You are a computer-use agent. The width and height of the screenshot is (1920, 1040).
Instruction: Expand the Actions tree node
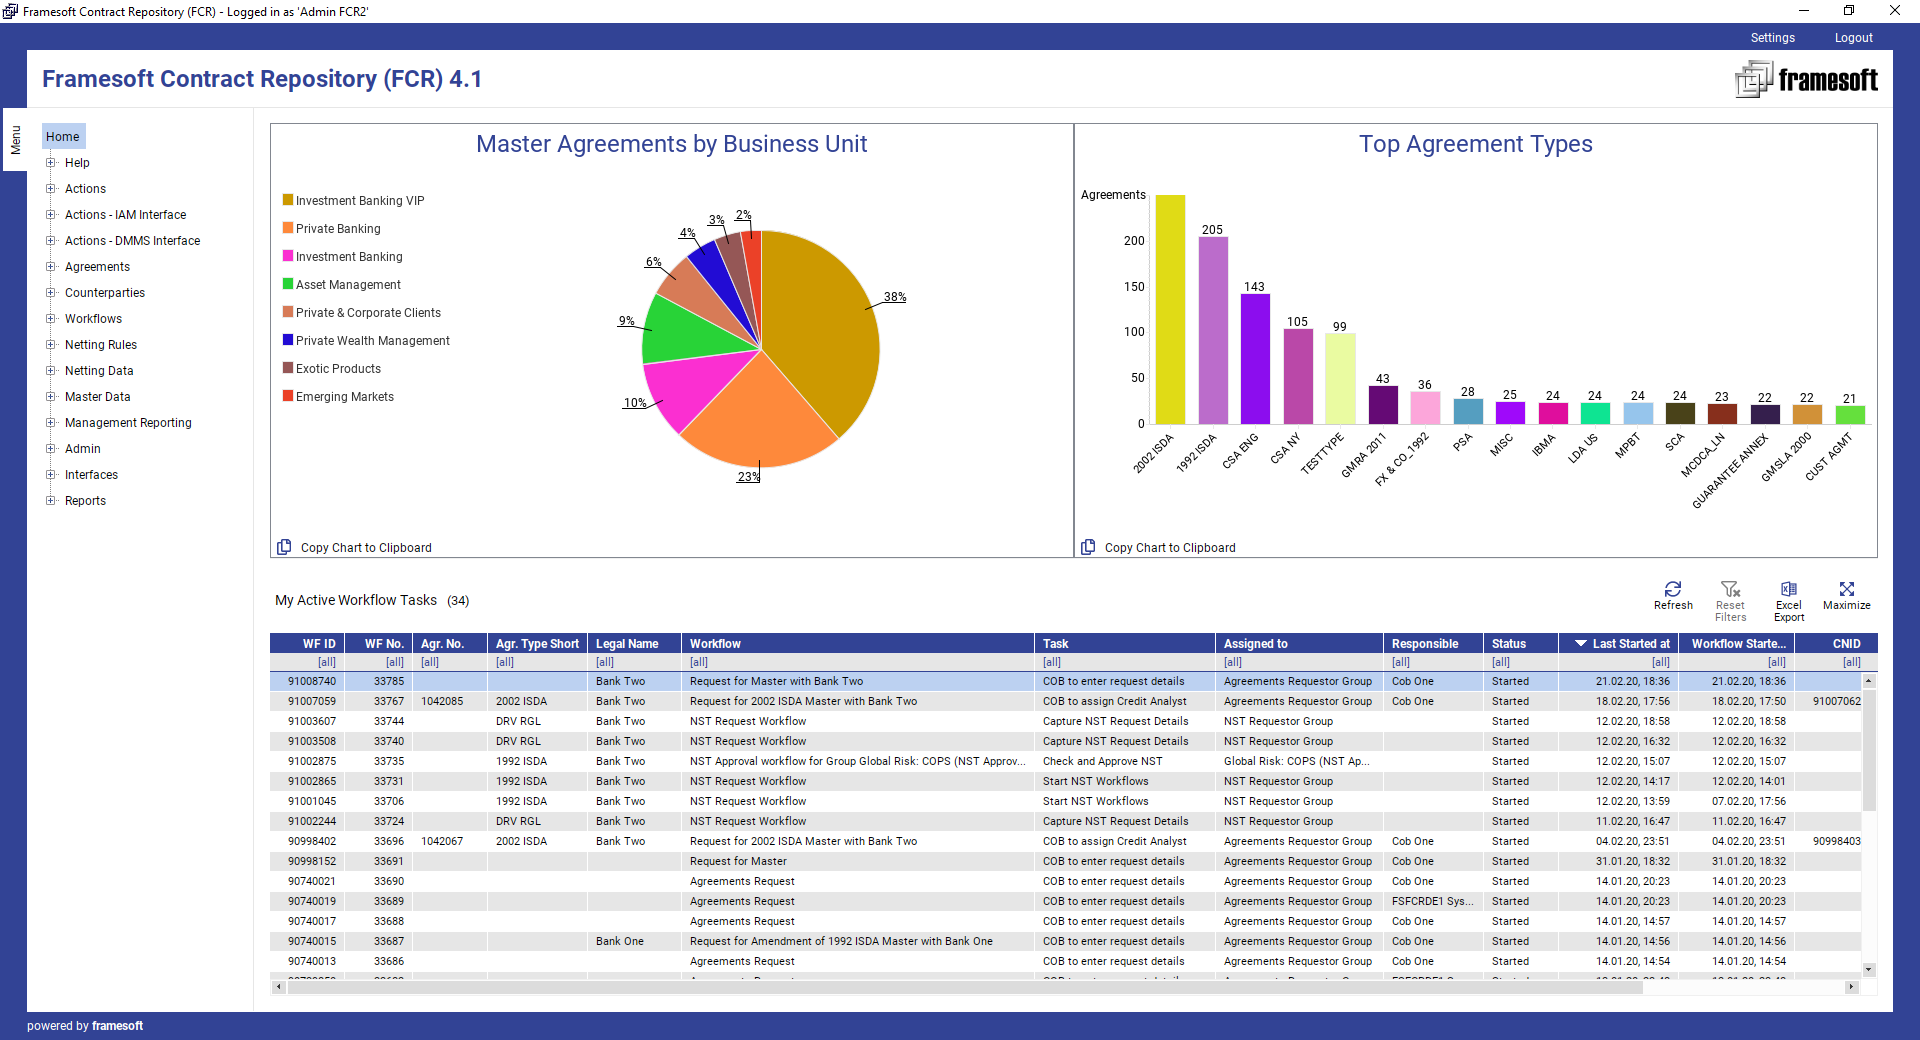pyautogui.click(x=51, y=188)
